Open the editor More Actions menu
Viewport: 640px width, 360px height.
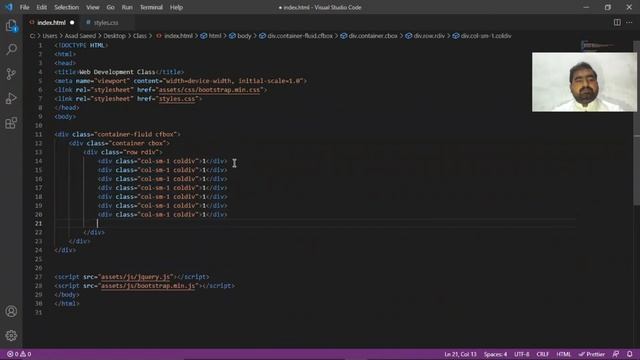(x=629, y=22)
